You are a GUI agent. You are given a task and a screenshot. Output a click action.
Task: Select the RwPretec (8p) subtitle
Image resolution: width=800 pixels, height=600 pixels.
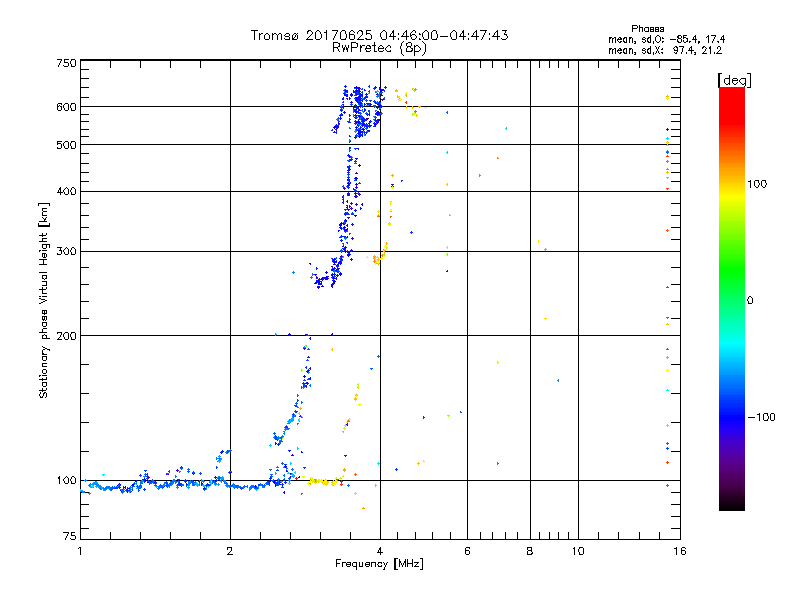(x=379, y=47)
